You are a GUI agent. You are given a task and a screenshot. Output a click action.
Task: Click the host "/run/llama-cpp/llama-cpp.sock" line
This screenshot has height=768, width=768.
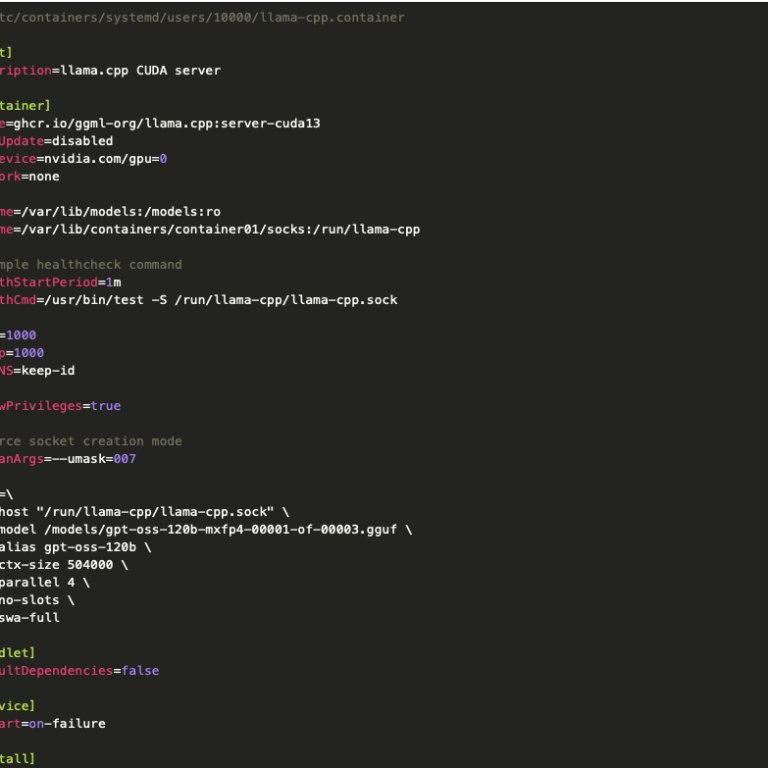pos(144,512)
